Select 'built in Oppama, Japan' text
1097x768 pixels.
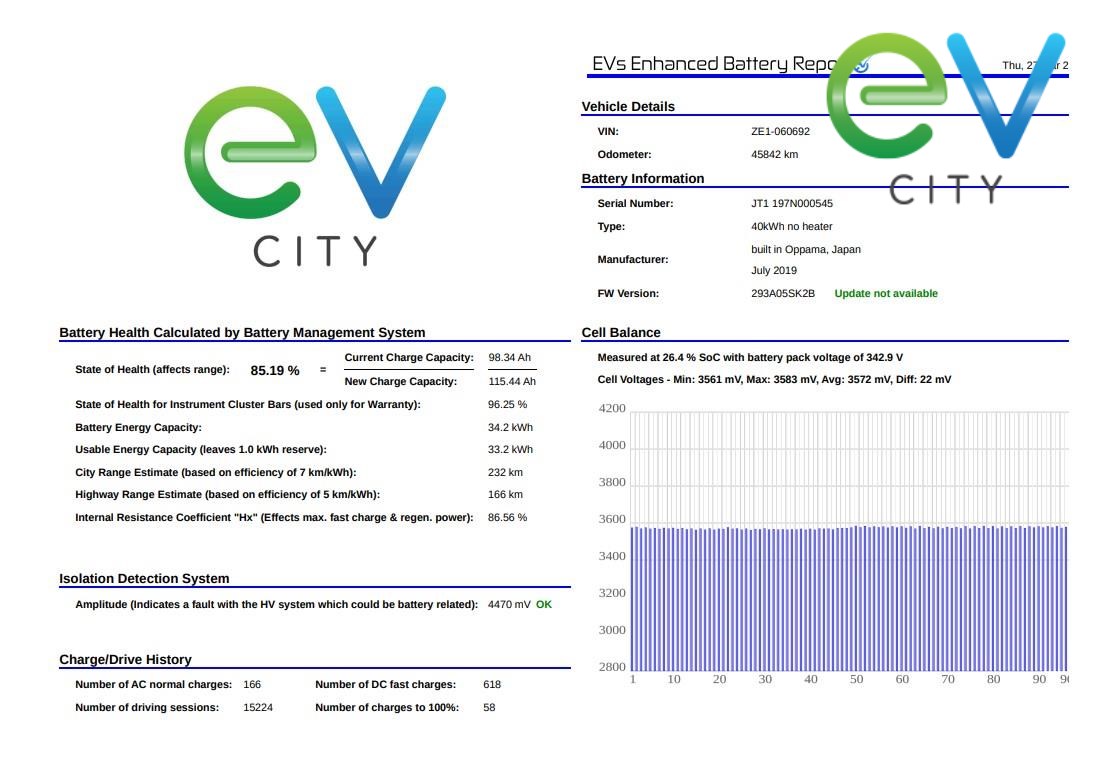point(806,250)
